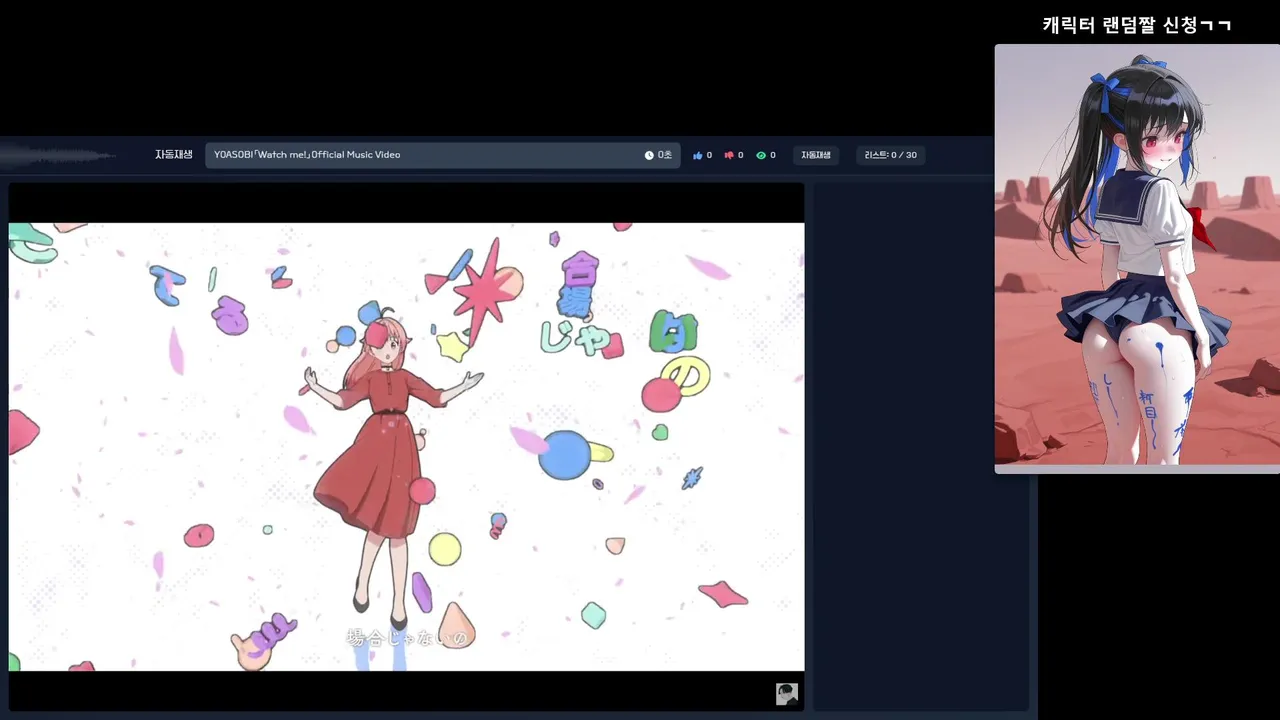Click the music video player area

(x=406, y=446)
